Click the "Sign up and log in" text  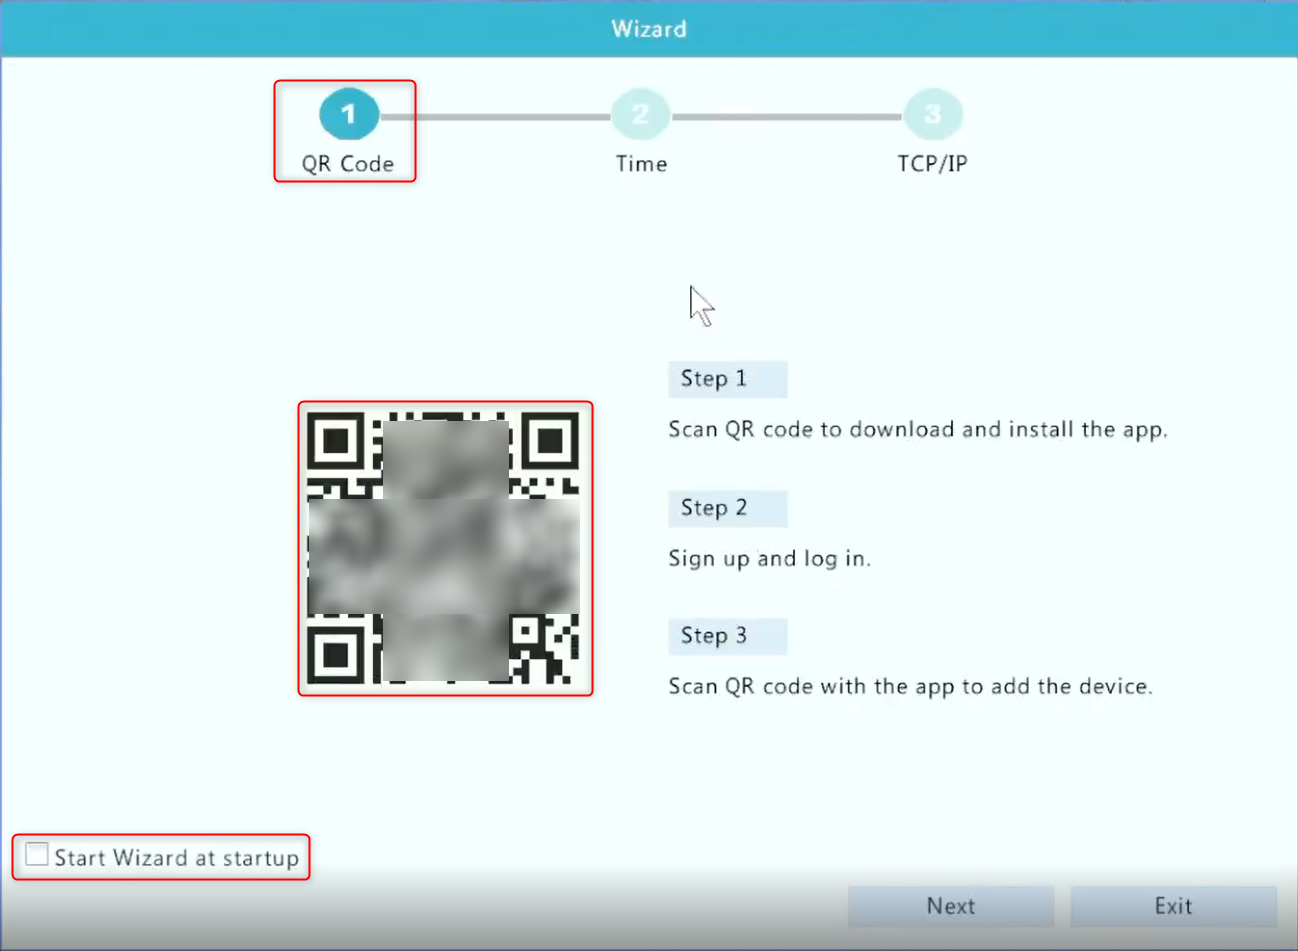pyautogui.click(x=770, y=559)
